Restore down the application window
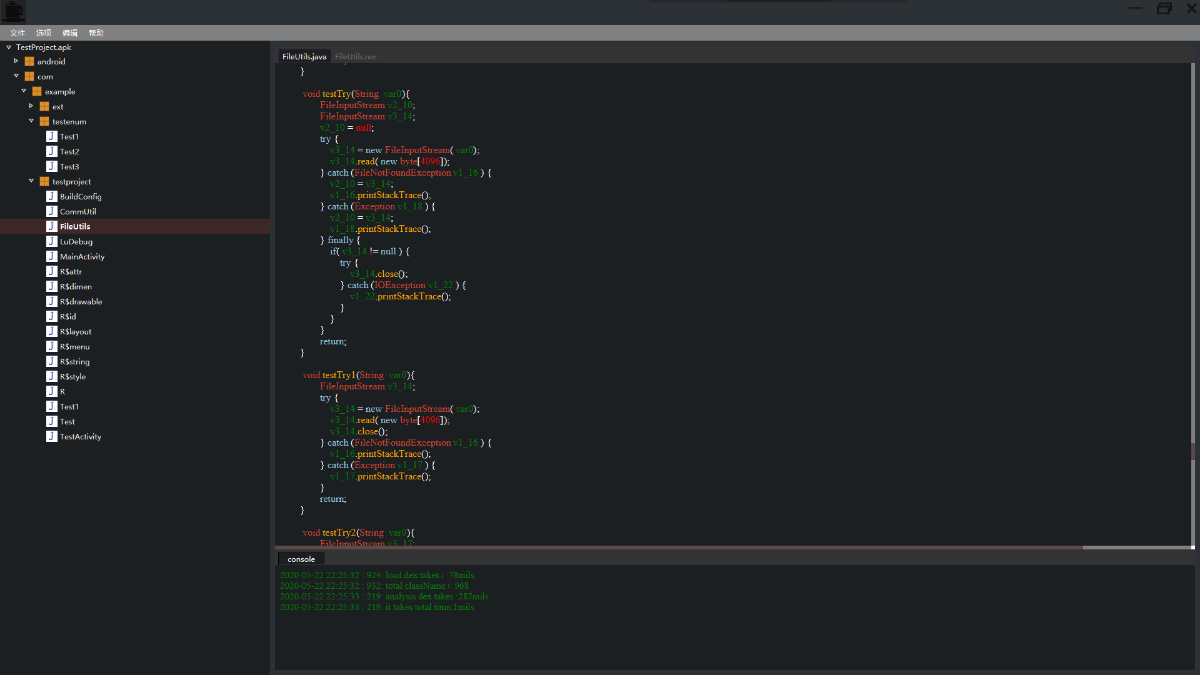The height and width of the screenshot is (675, 1200). click(x=1164, y=8)
